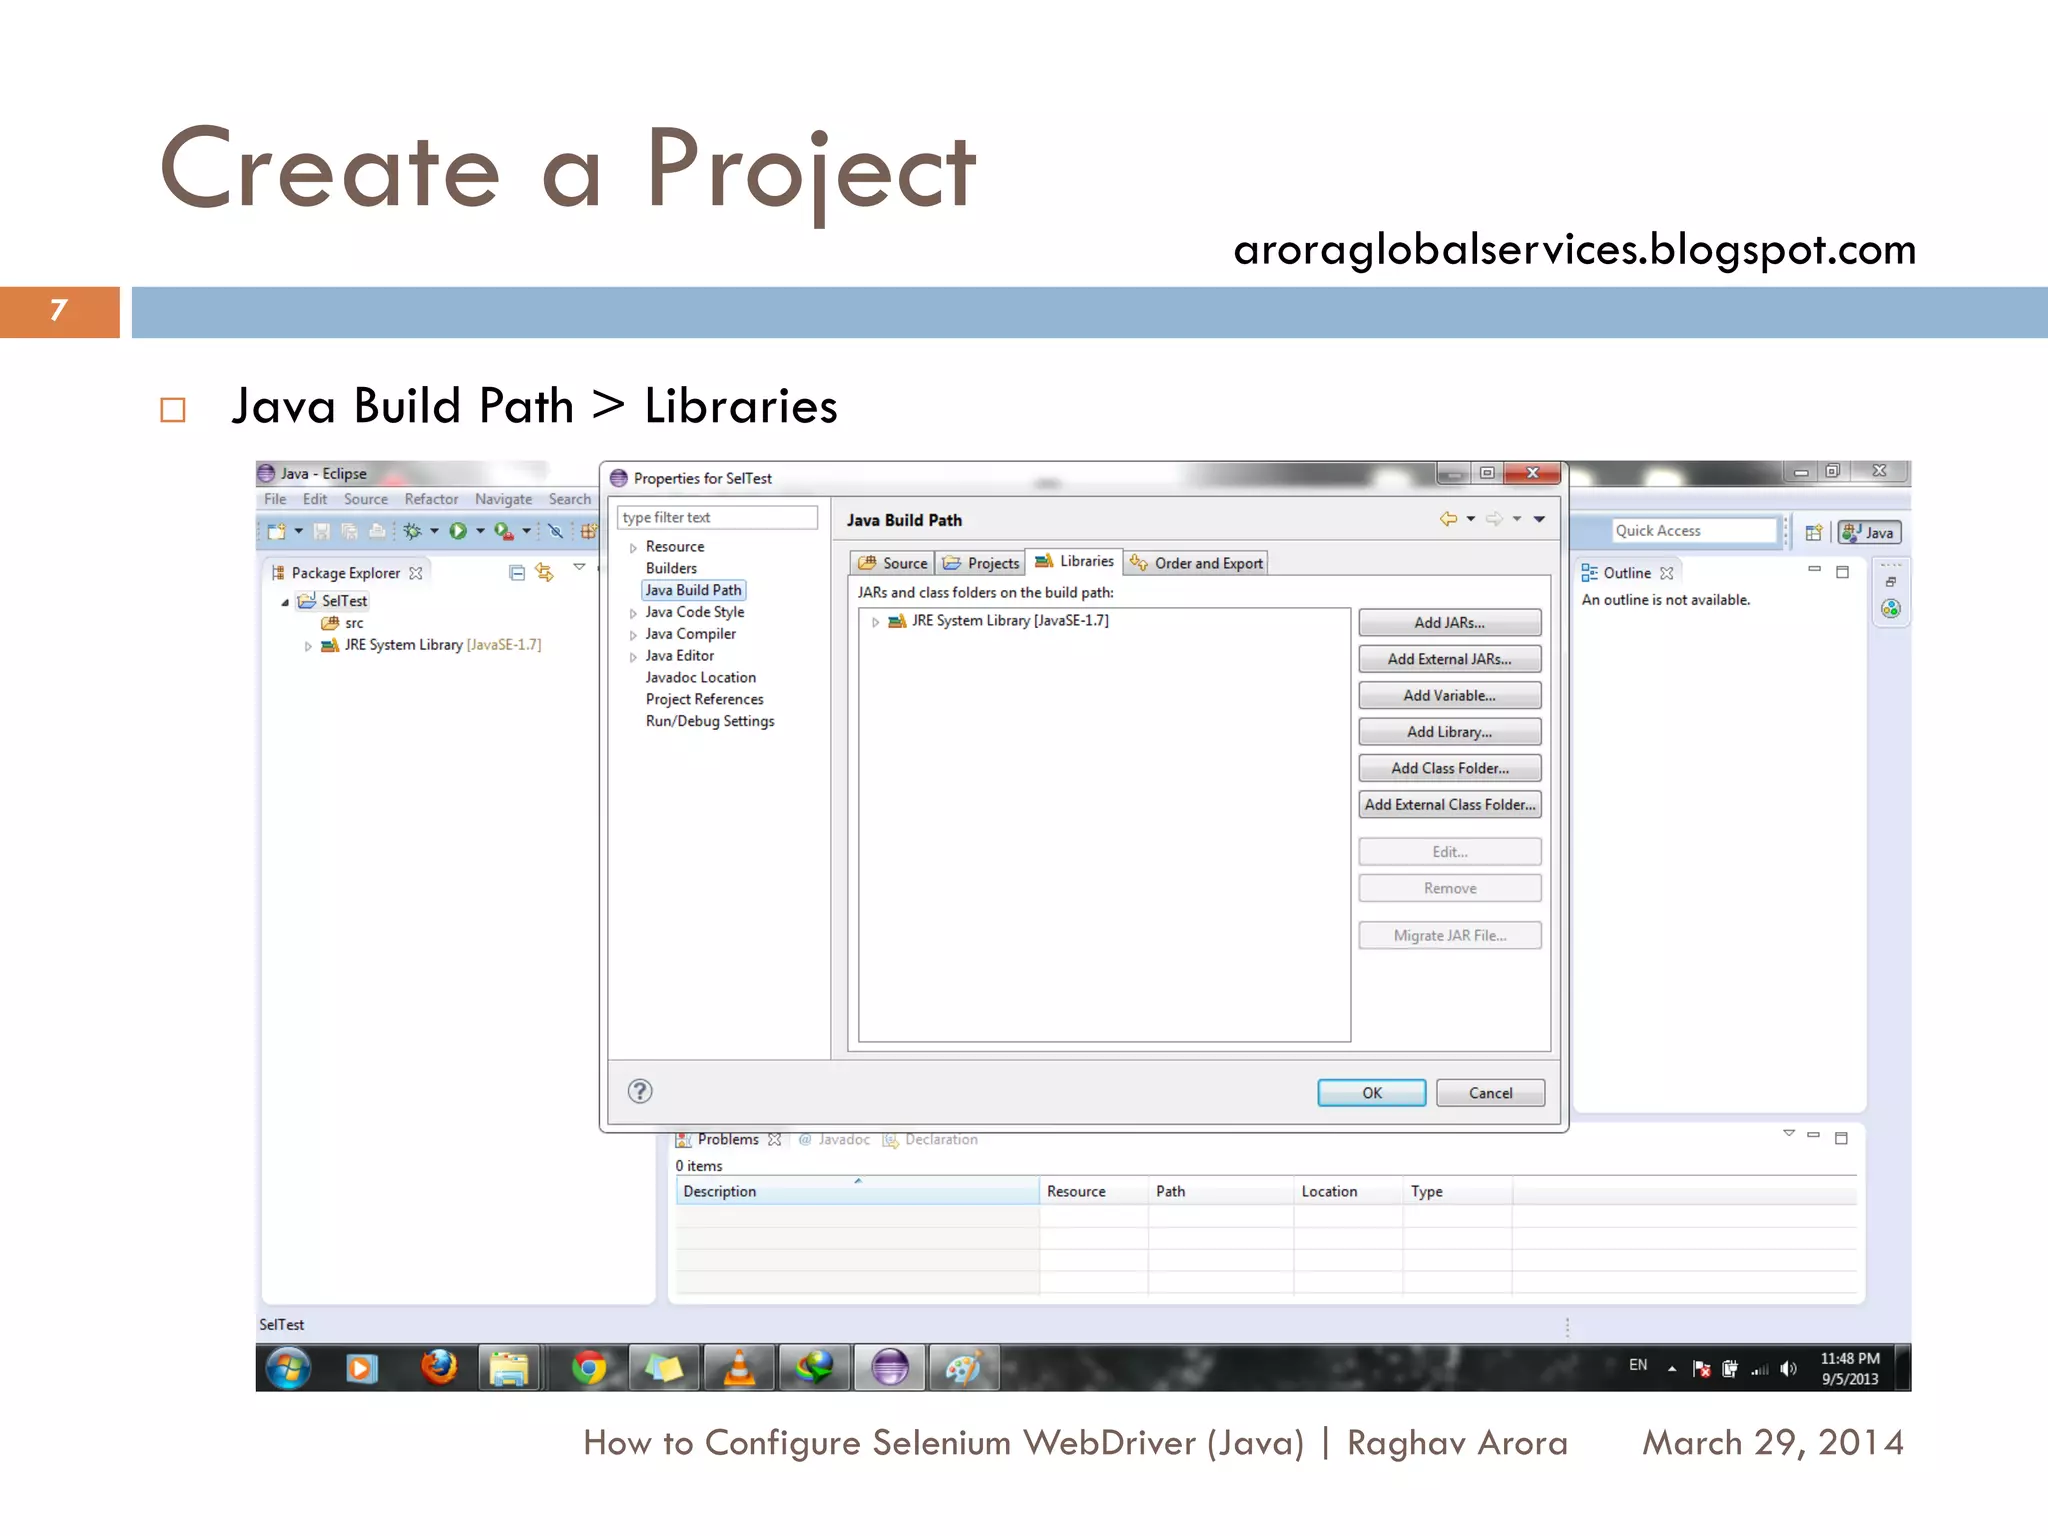Open back history dropdown in Properties dialog
Image resolution: width=2048 pixels, height=1536 pixels.
[x=1471, y=519]
